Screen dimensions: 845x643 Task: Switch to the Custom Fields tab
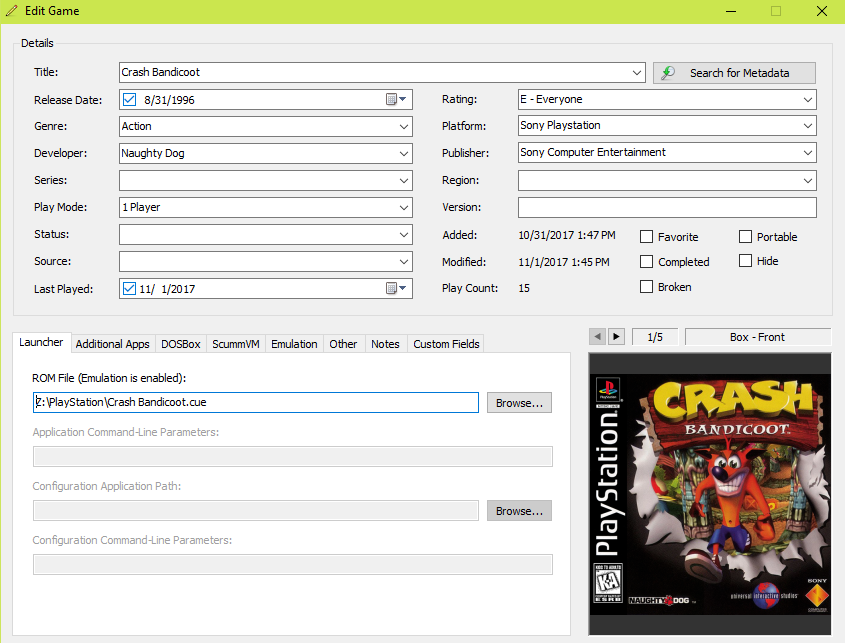(x=446, y=344)
